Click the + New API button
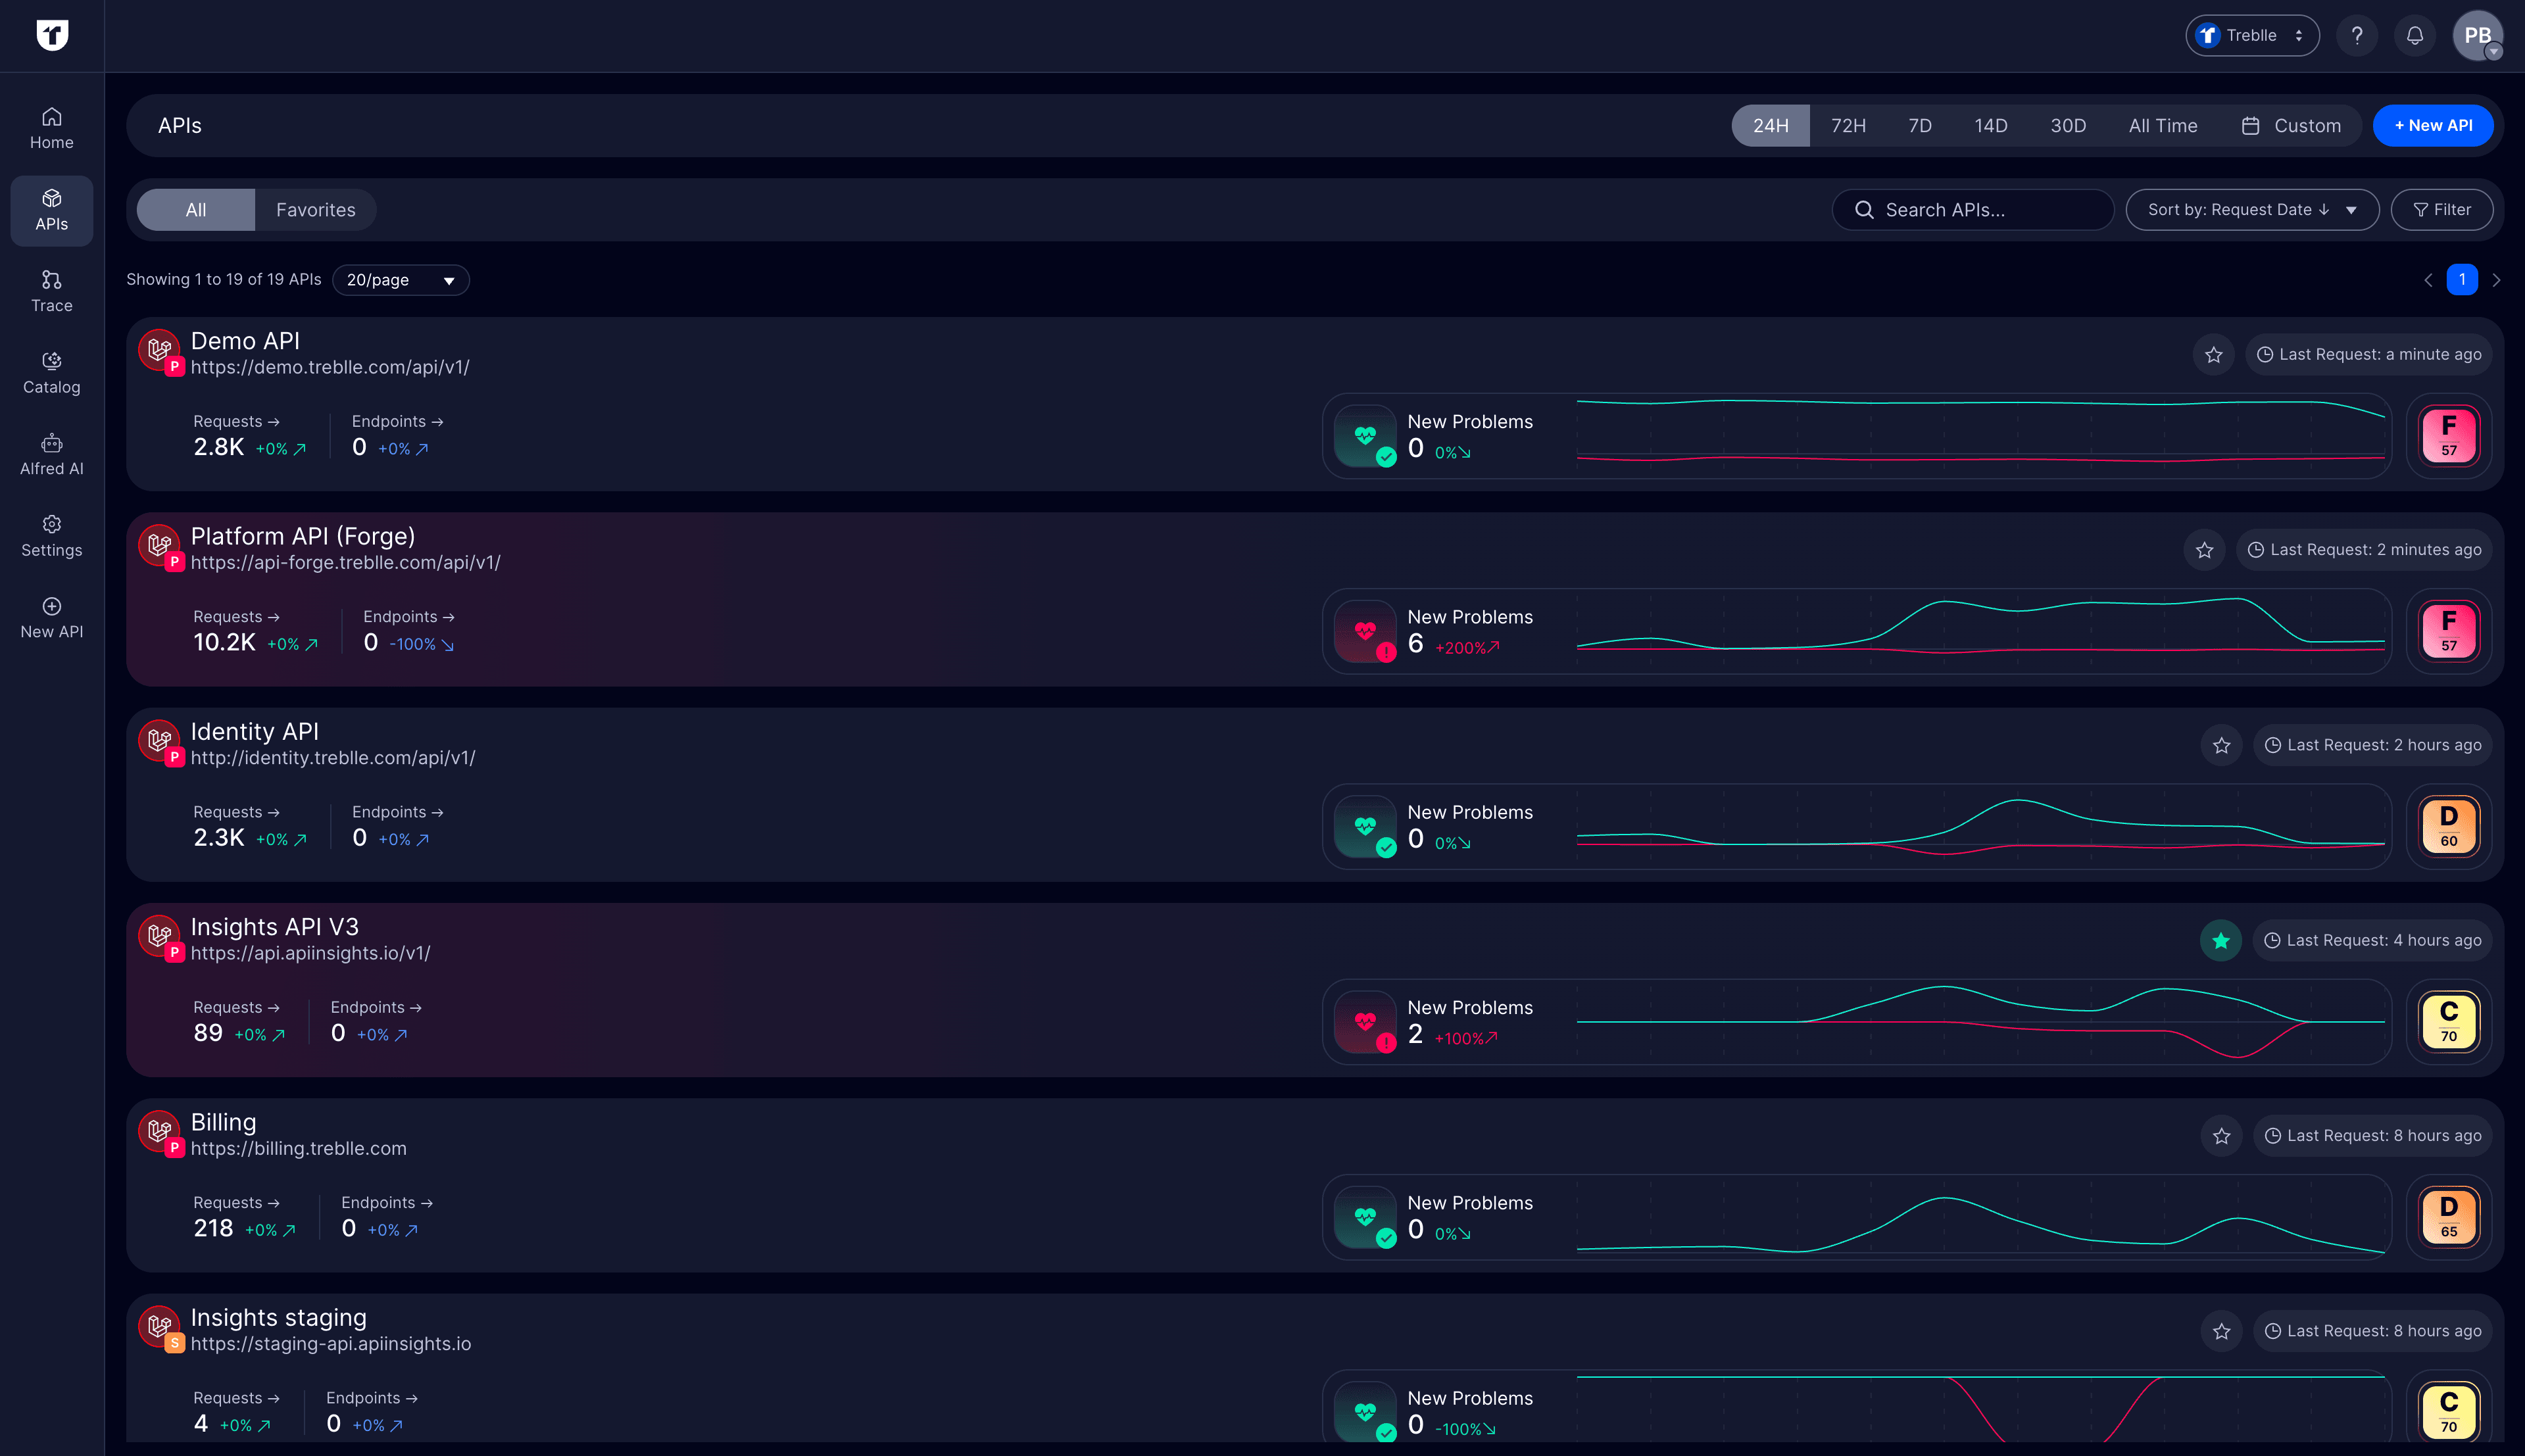This screenshot has width=2525, height=1456. (x=2432, y=126)
